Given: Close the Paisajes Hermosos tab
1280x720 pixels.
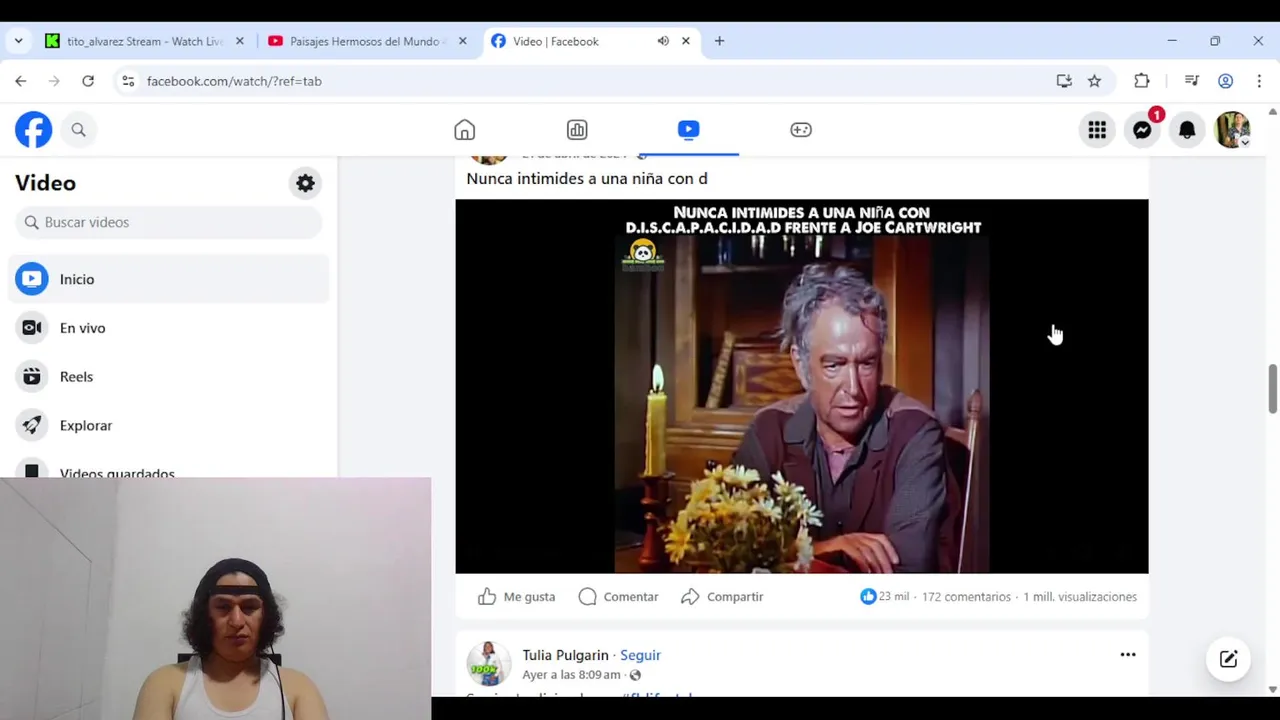Looking at the screenshot, I should click(x=463, y=41).
